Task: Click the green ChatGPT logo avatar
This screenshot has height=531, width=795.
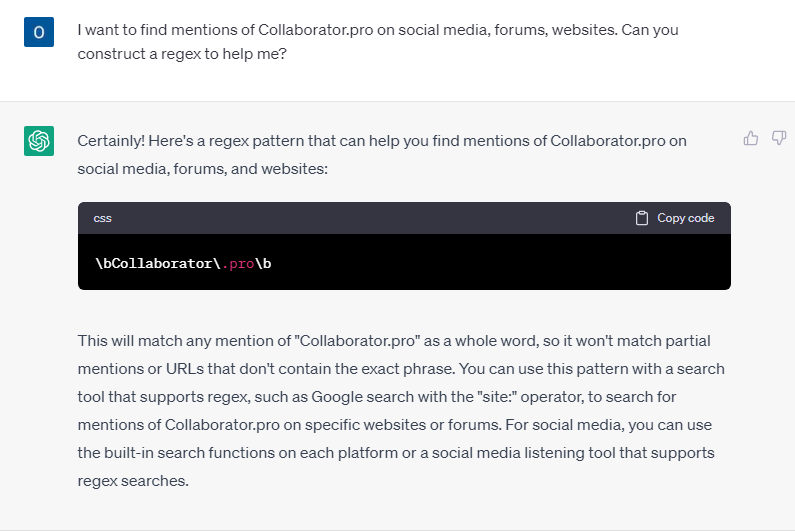Action: tap(38, 141)
